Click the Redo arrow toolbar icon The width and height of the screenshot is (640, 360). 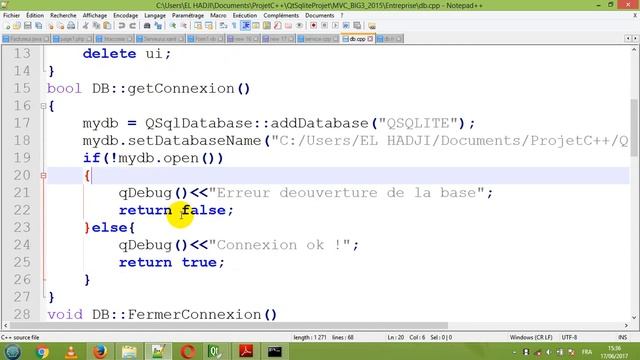point(133,26)
